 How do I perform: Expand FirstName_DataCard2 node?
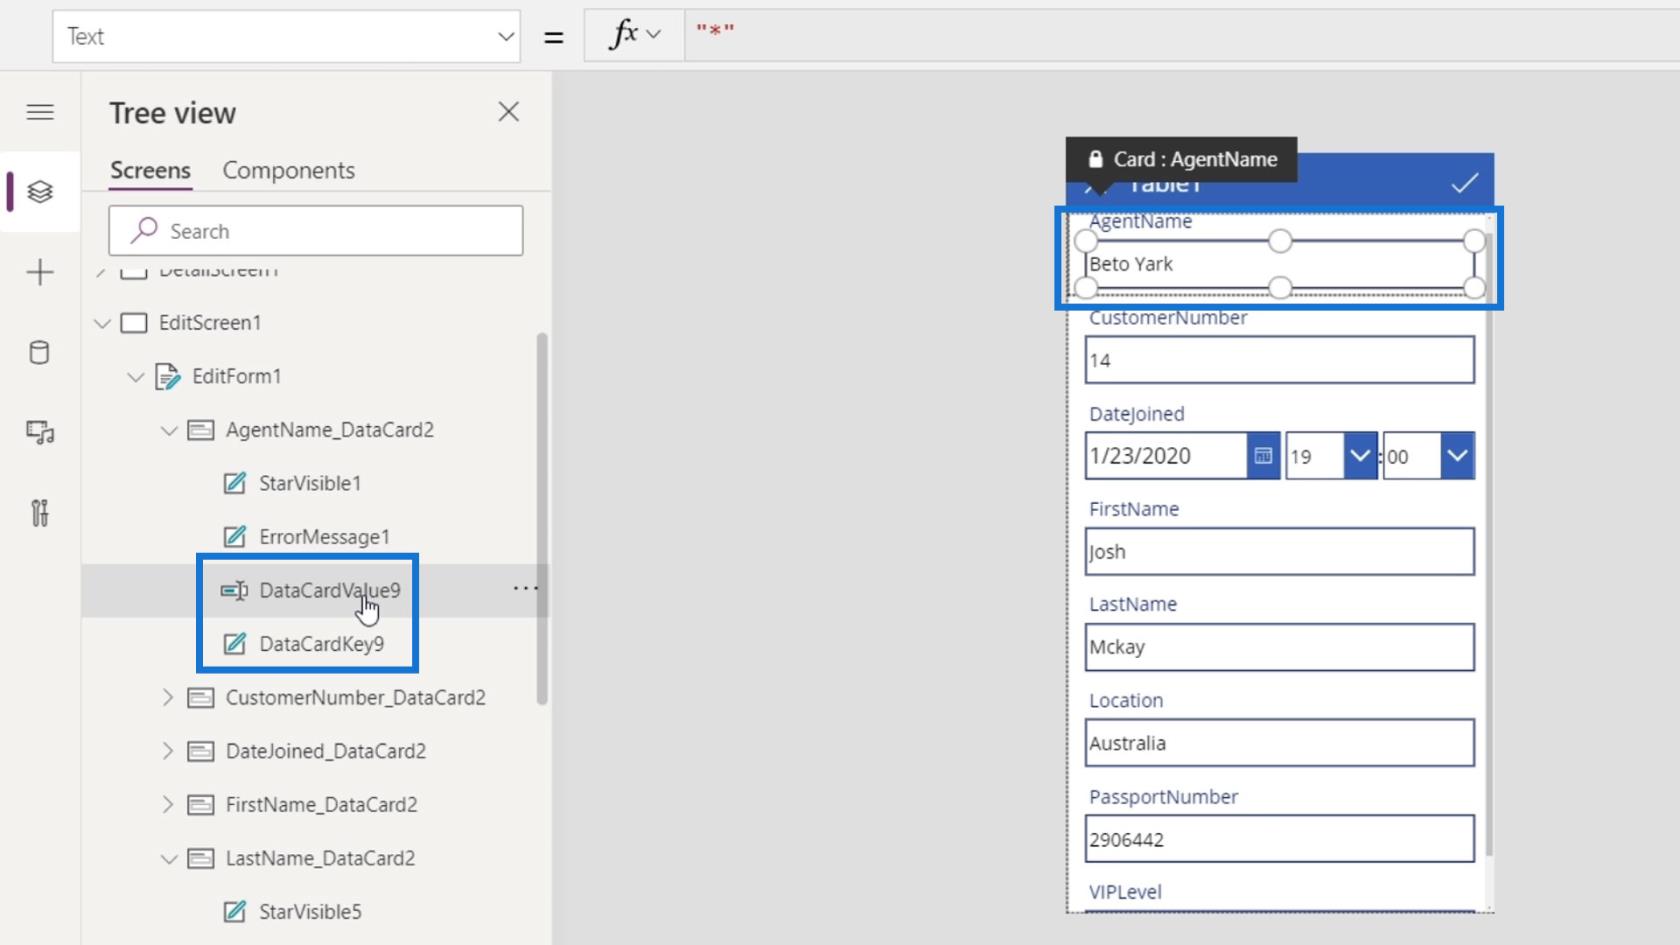(x=168, y=805)
